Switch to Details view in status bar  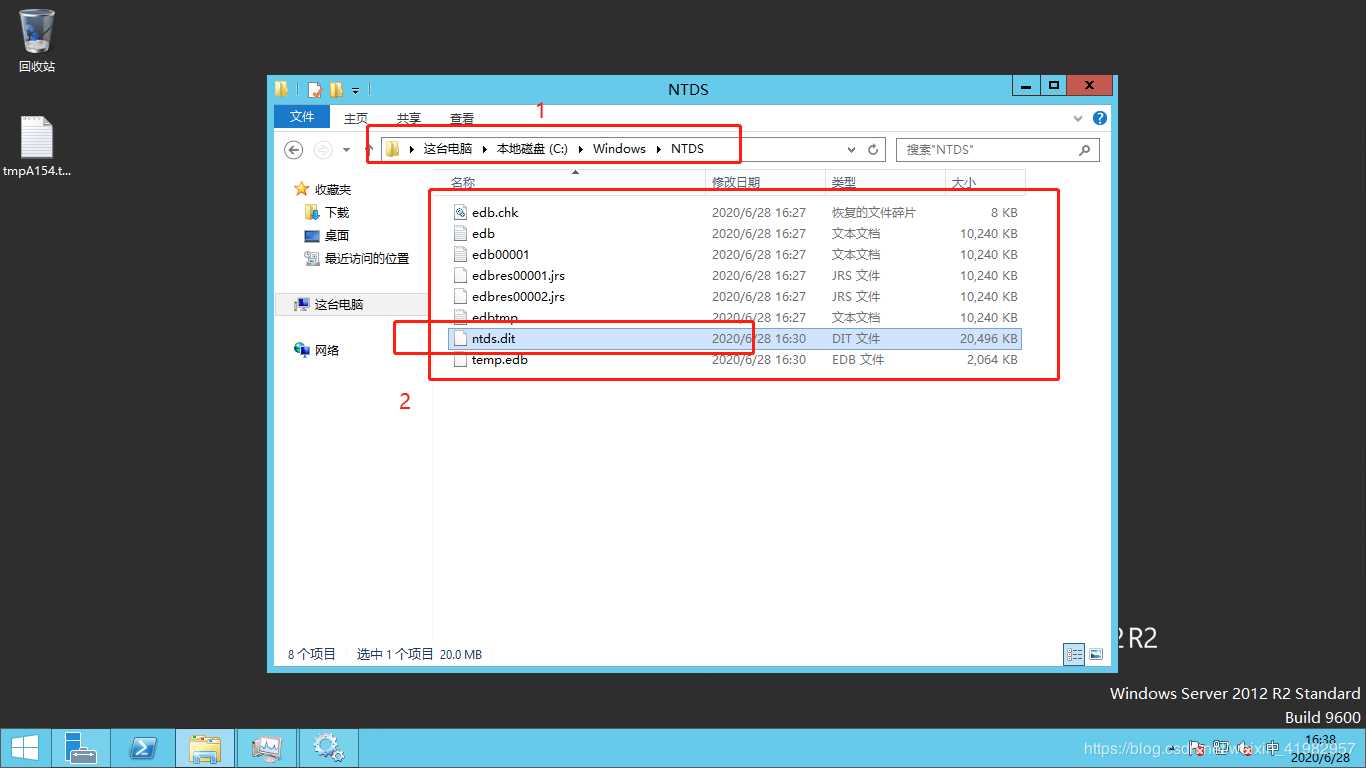tap(1074, 654)
